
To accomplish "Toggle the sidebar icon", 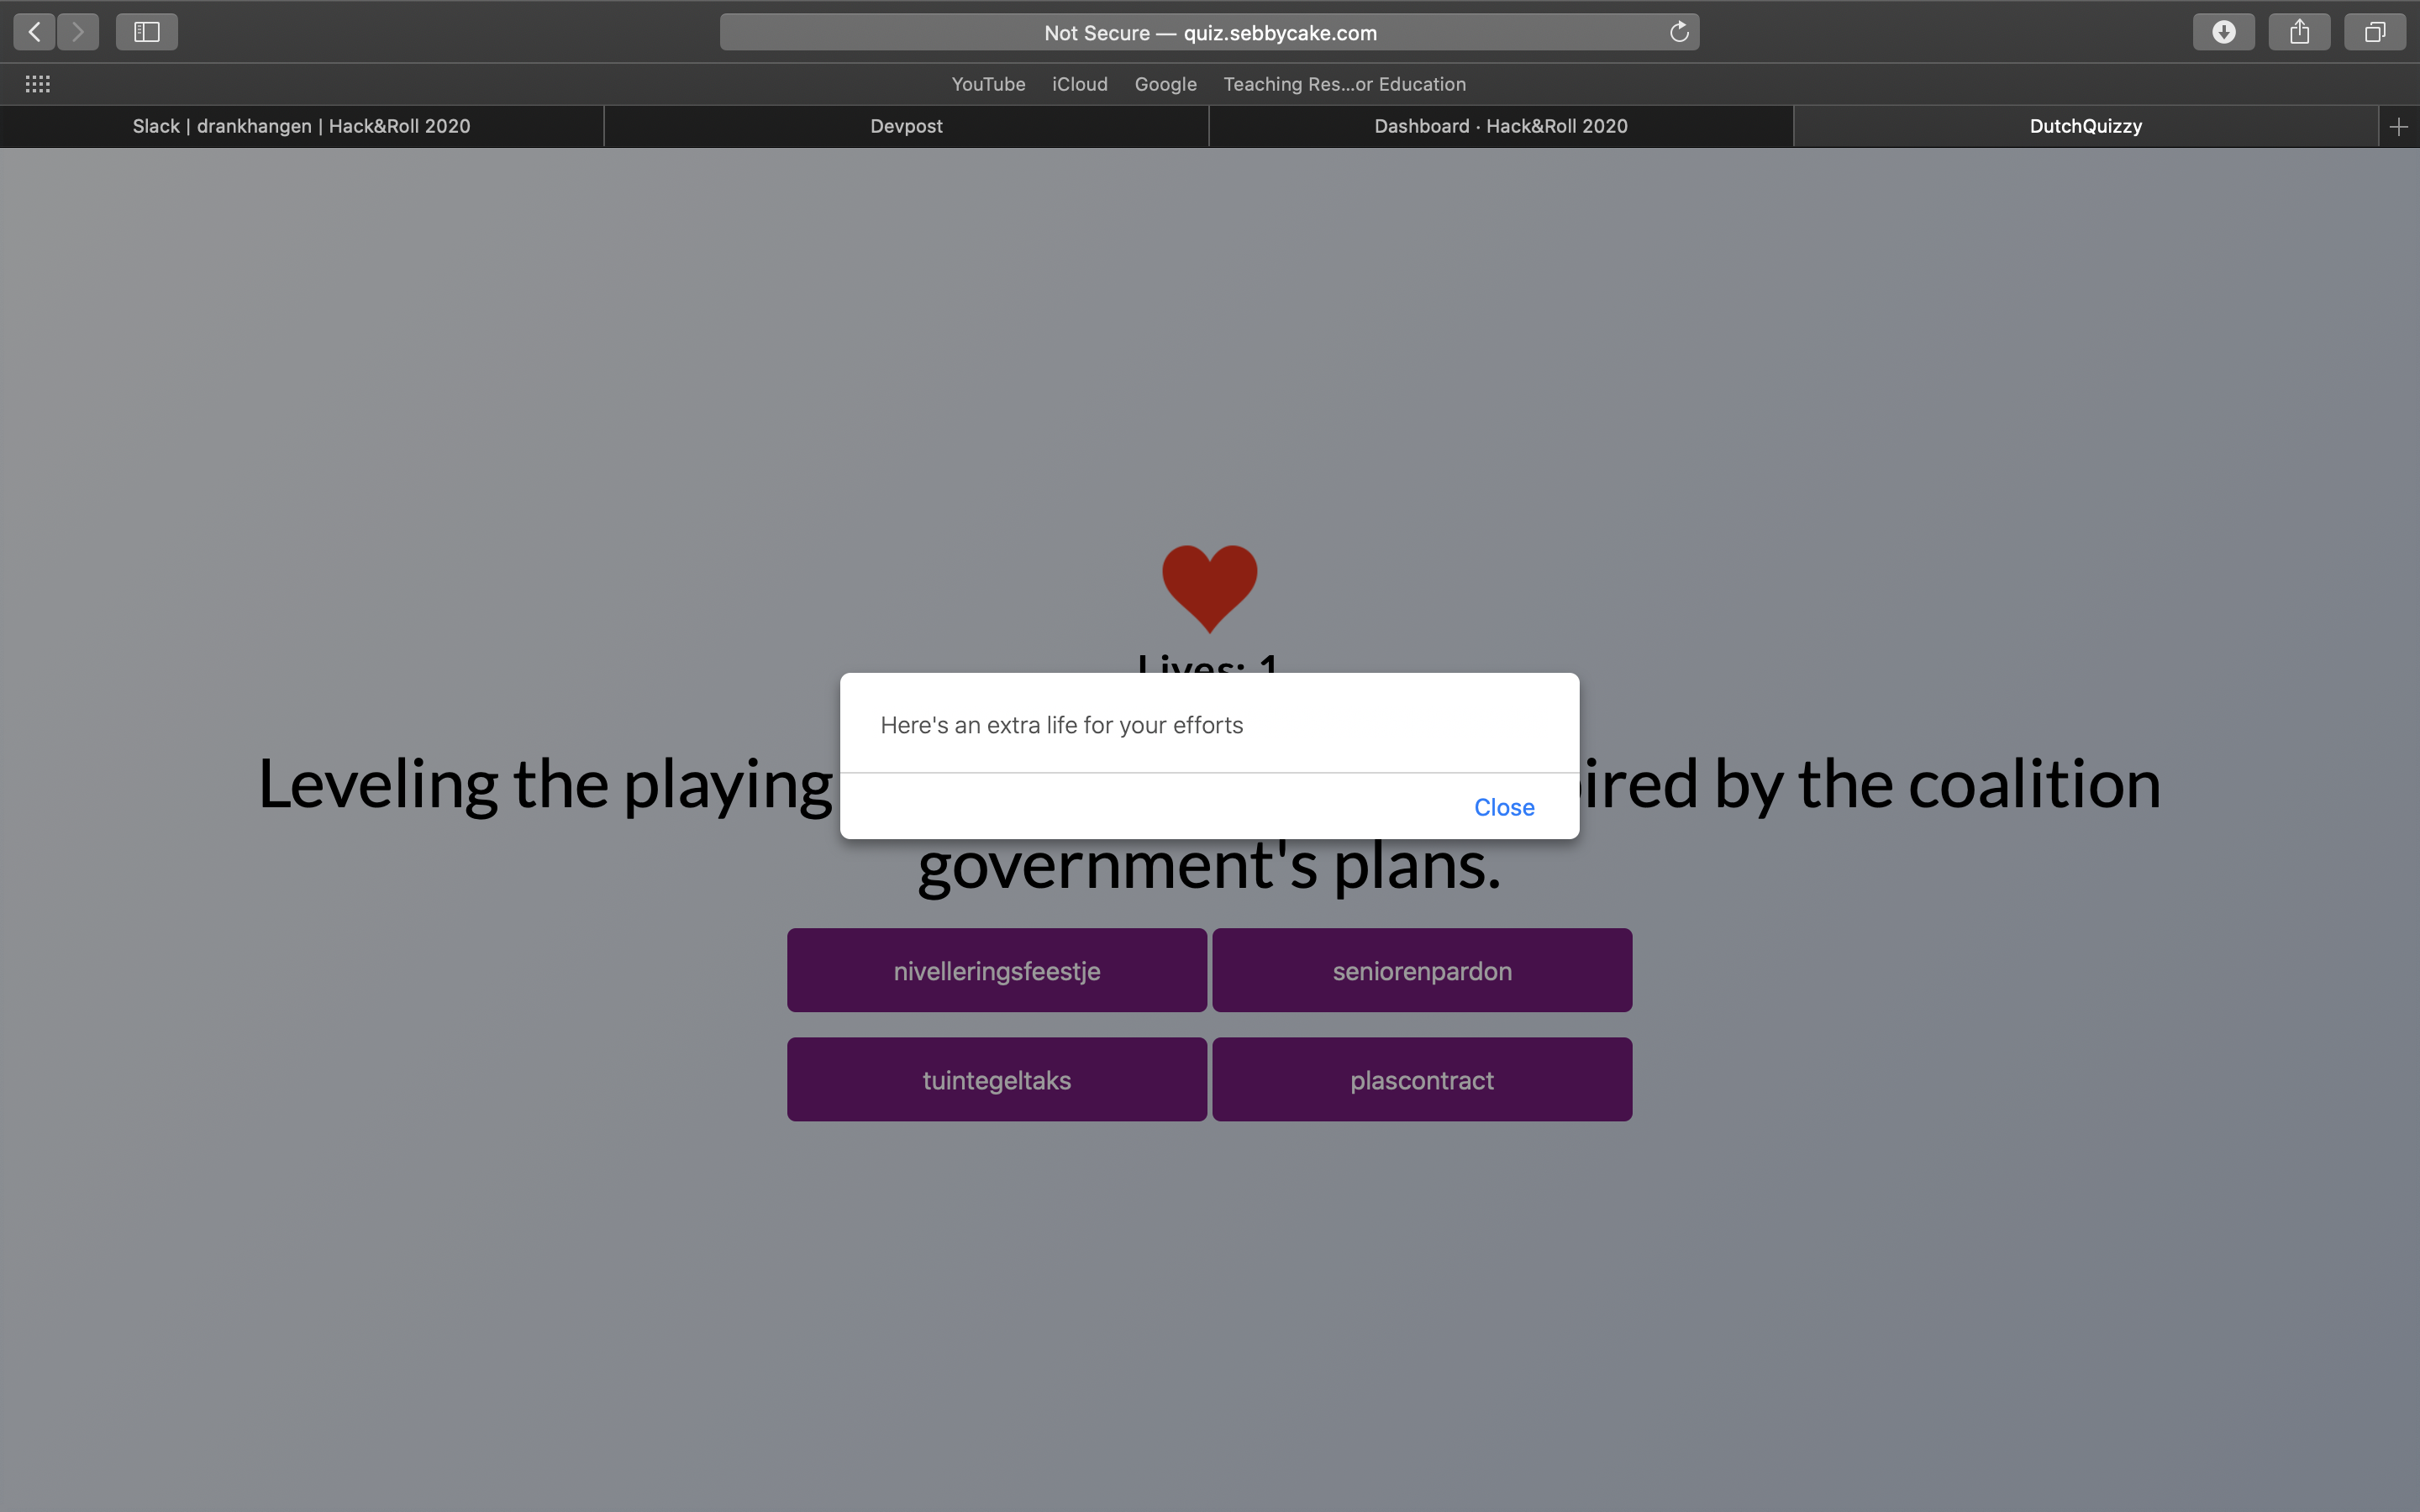I will tap(147, 32).
